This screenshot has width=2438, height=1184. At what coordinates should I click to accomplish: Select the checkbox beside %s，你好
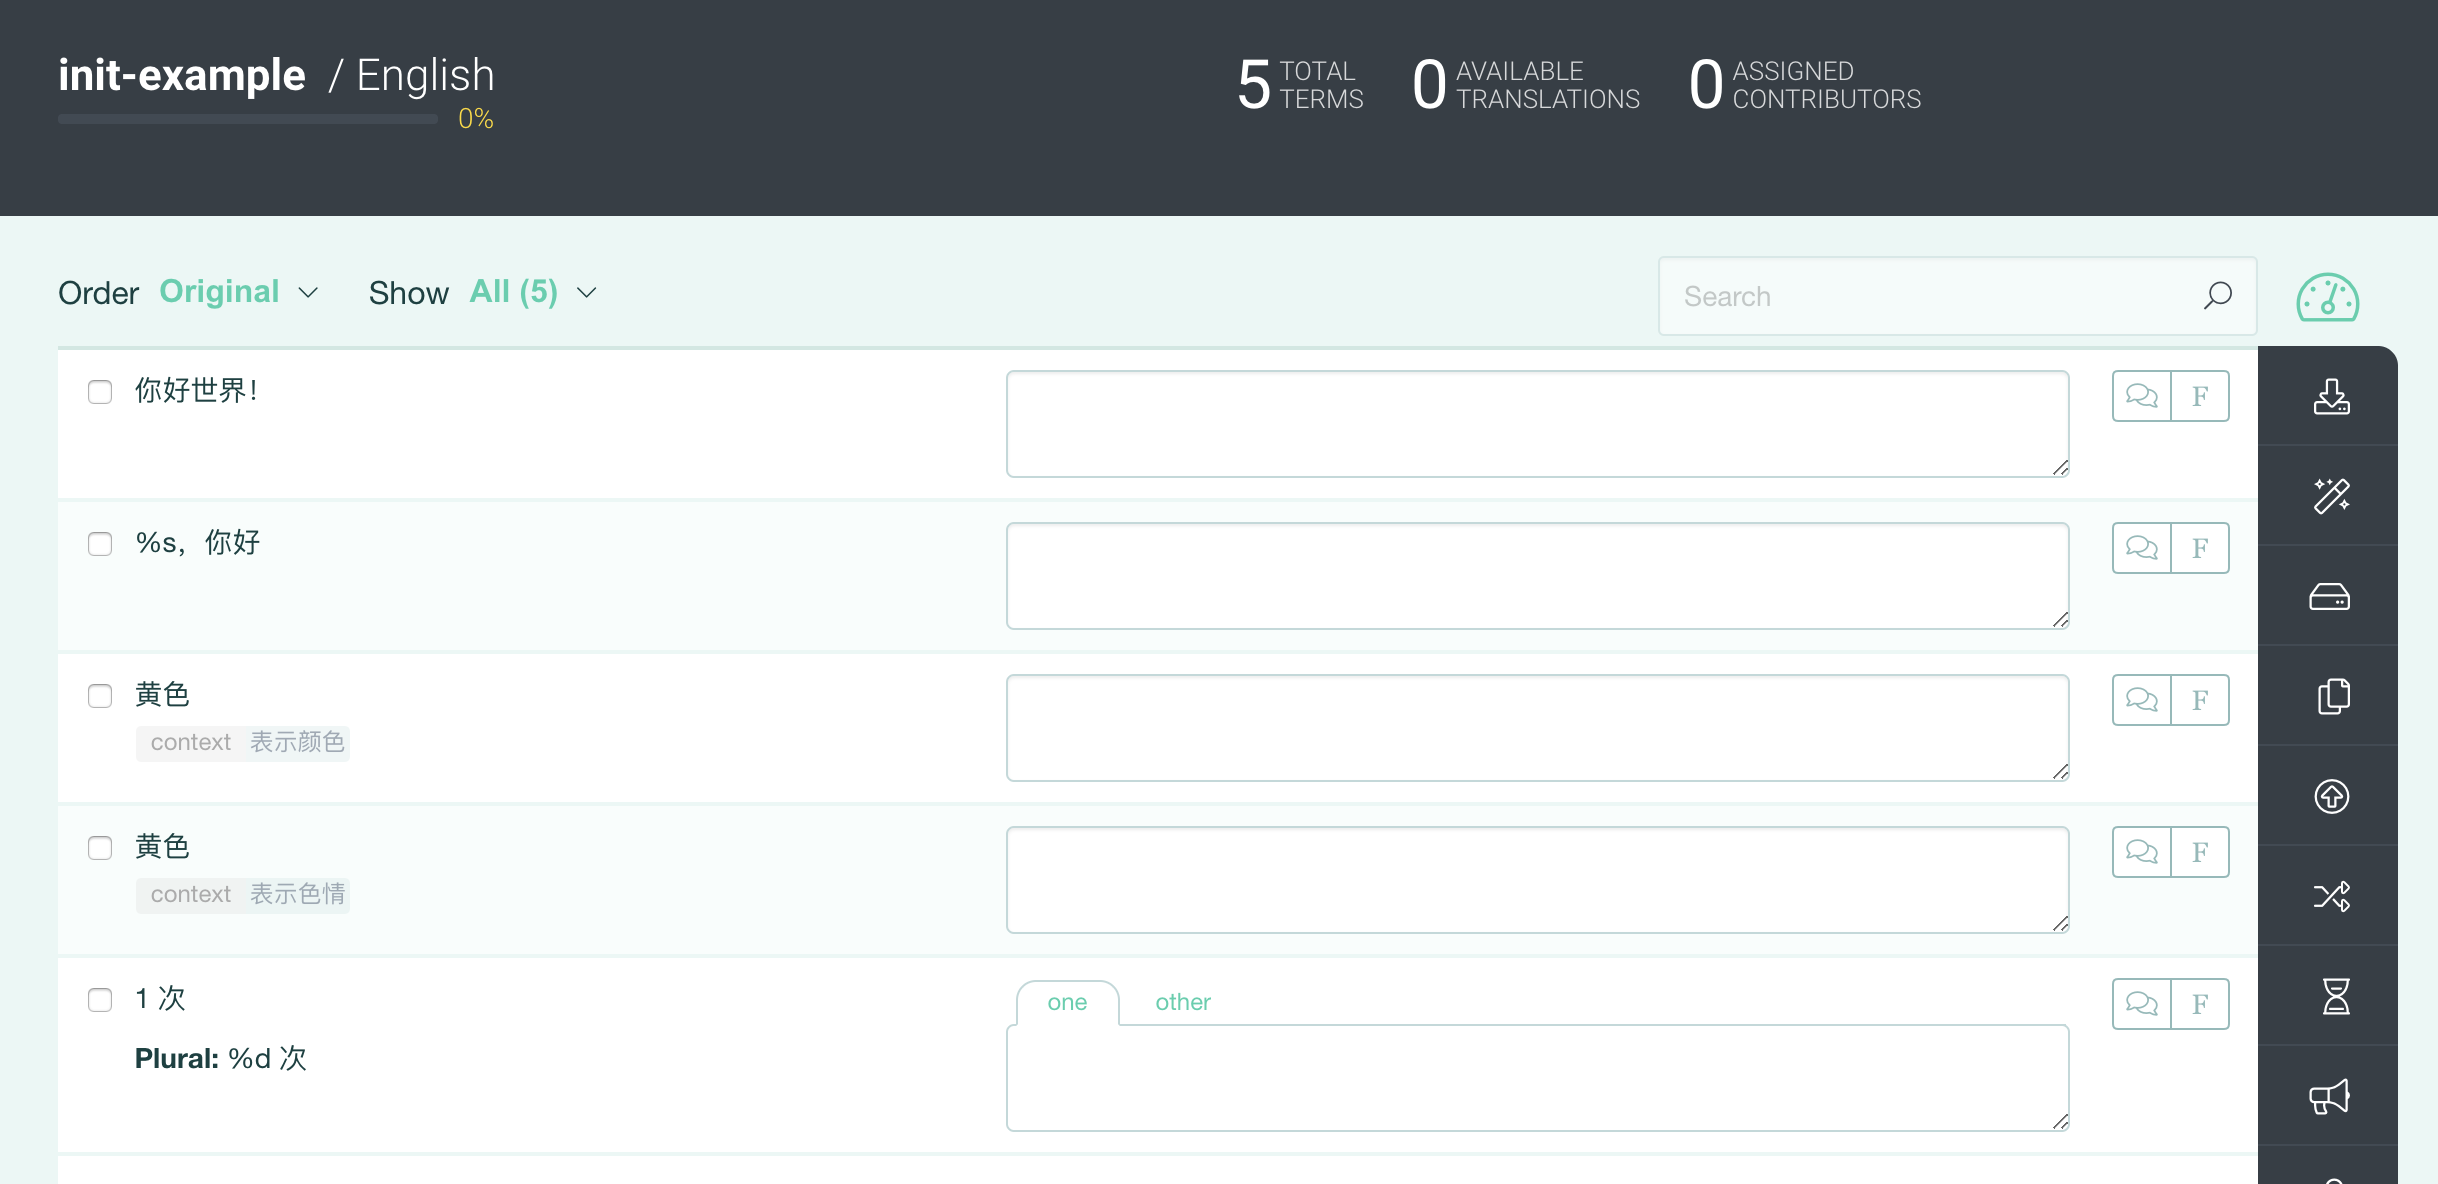(100, 544)
